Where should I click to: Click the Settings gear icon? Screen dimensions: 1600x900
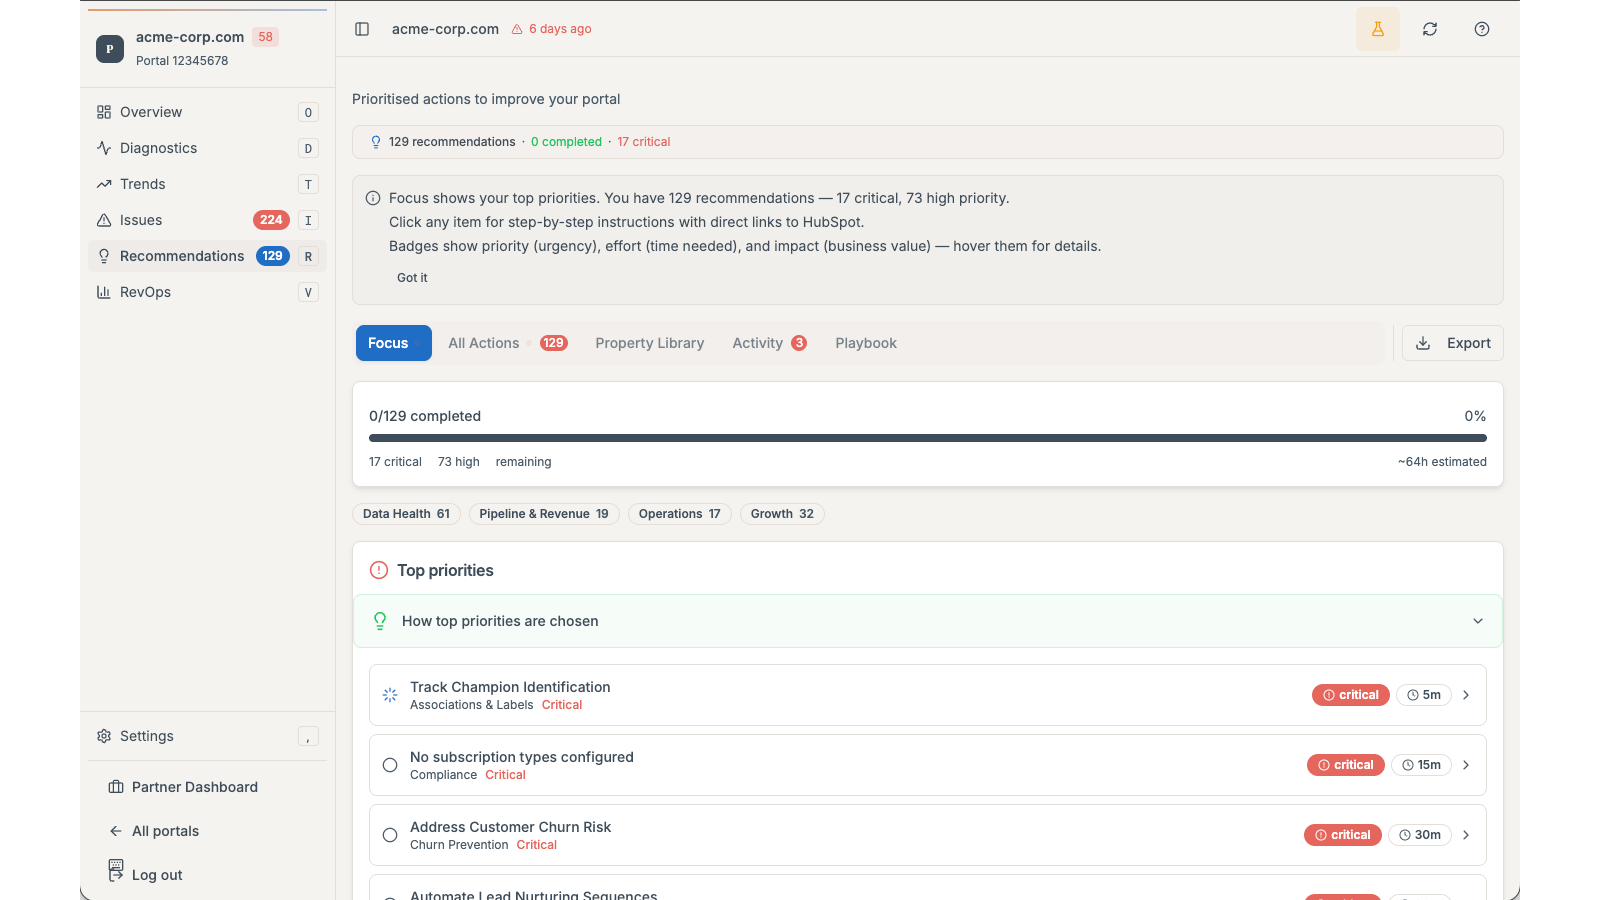tap(104, 736)
